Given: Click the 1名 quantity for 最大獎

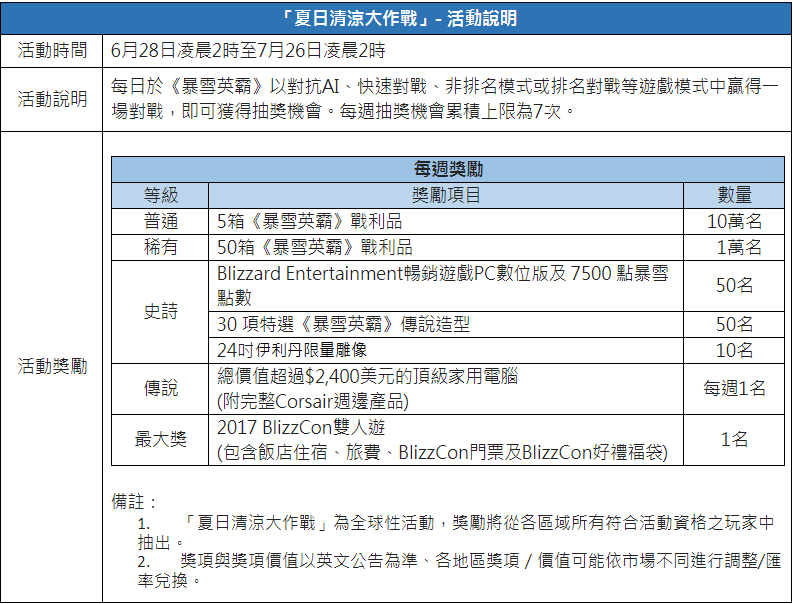Looking at the screenshot, I should (734, 440).
